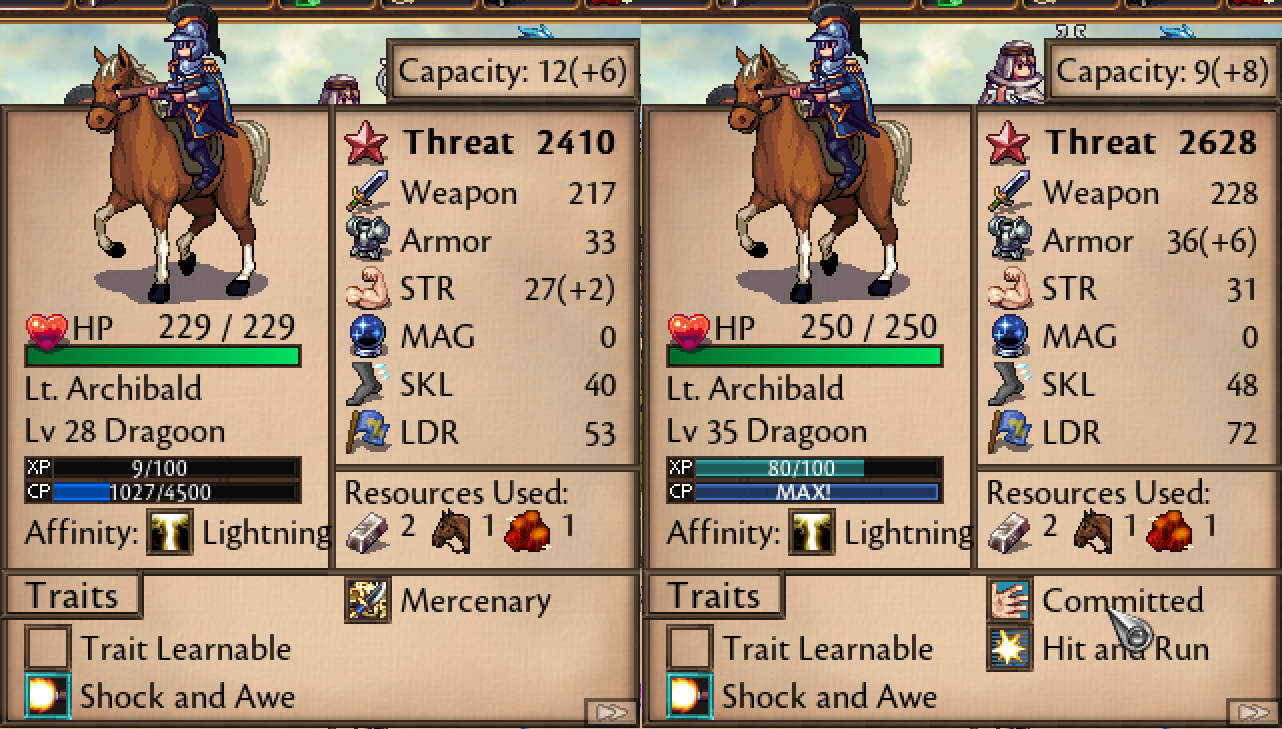Open the Traits tab in right panel
Viewport: 1282px width, 729px height.
coord(716,596)
